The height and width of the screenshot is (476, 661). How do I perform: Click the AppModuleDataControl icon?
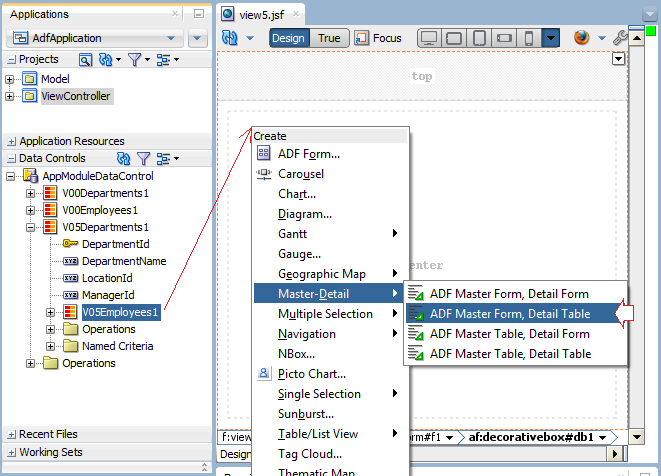(x=31, y=175)
